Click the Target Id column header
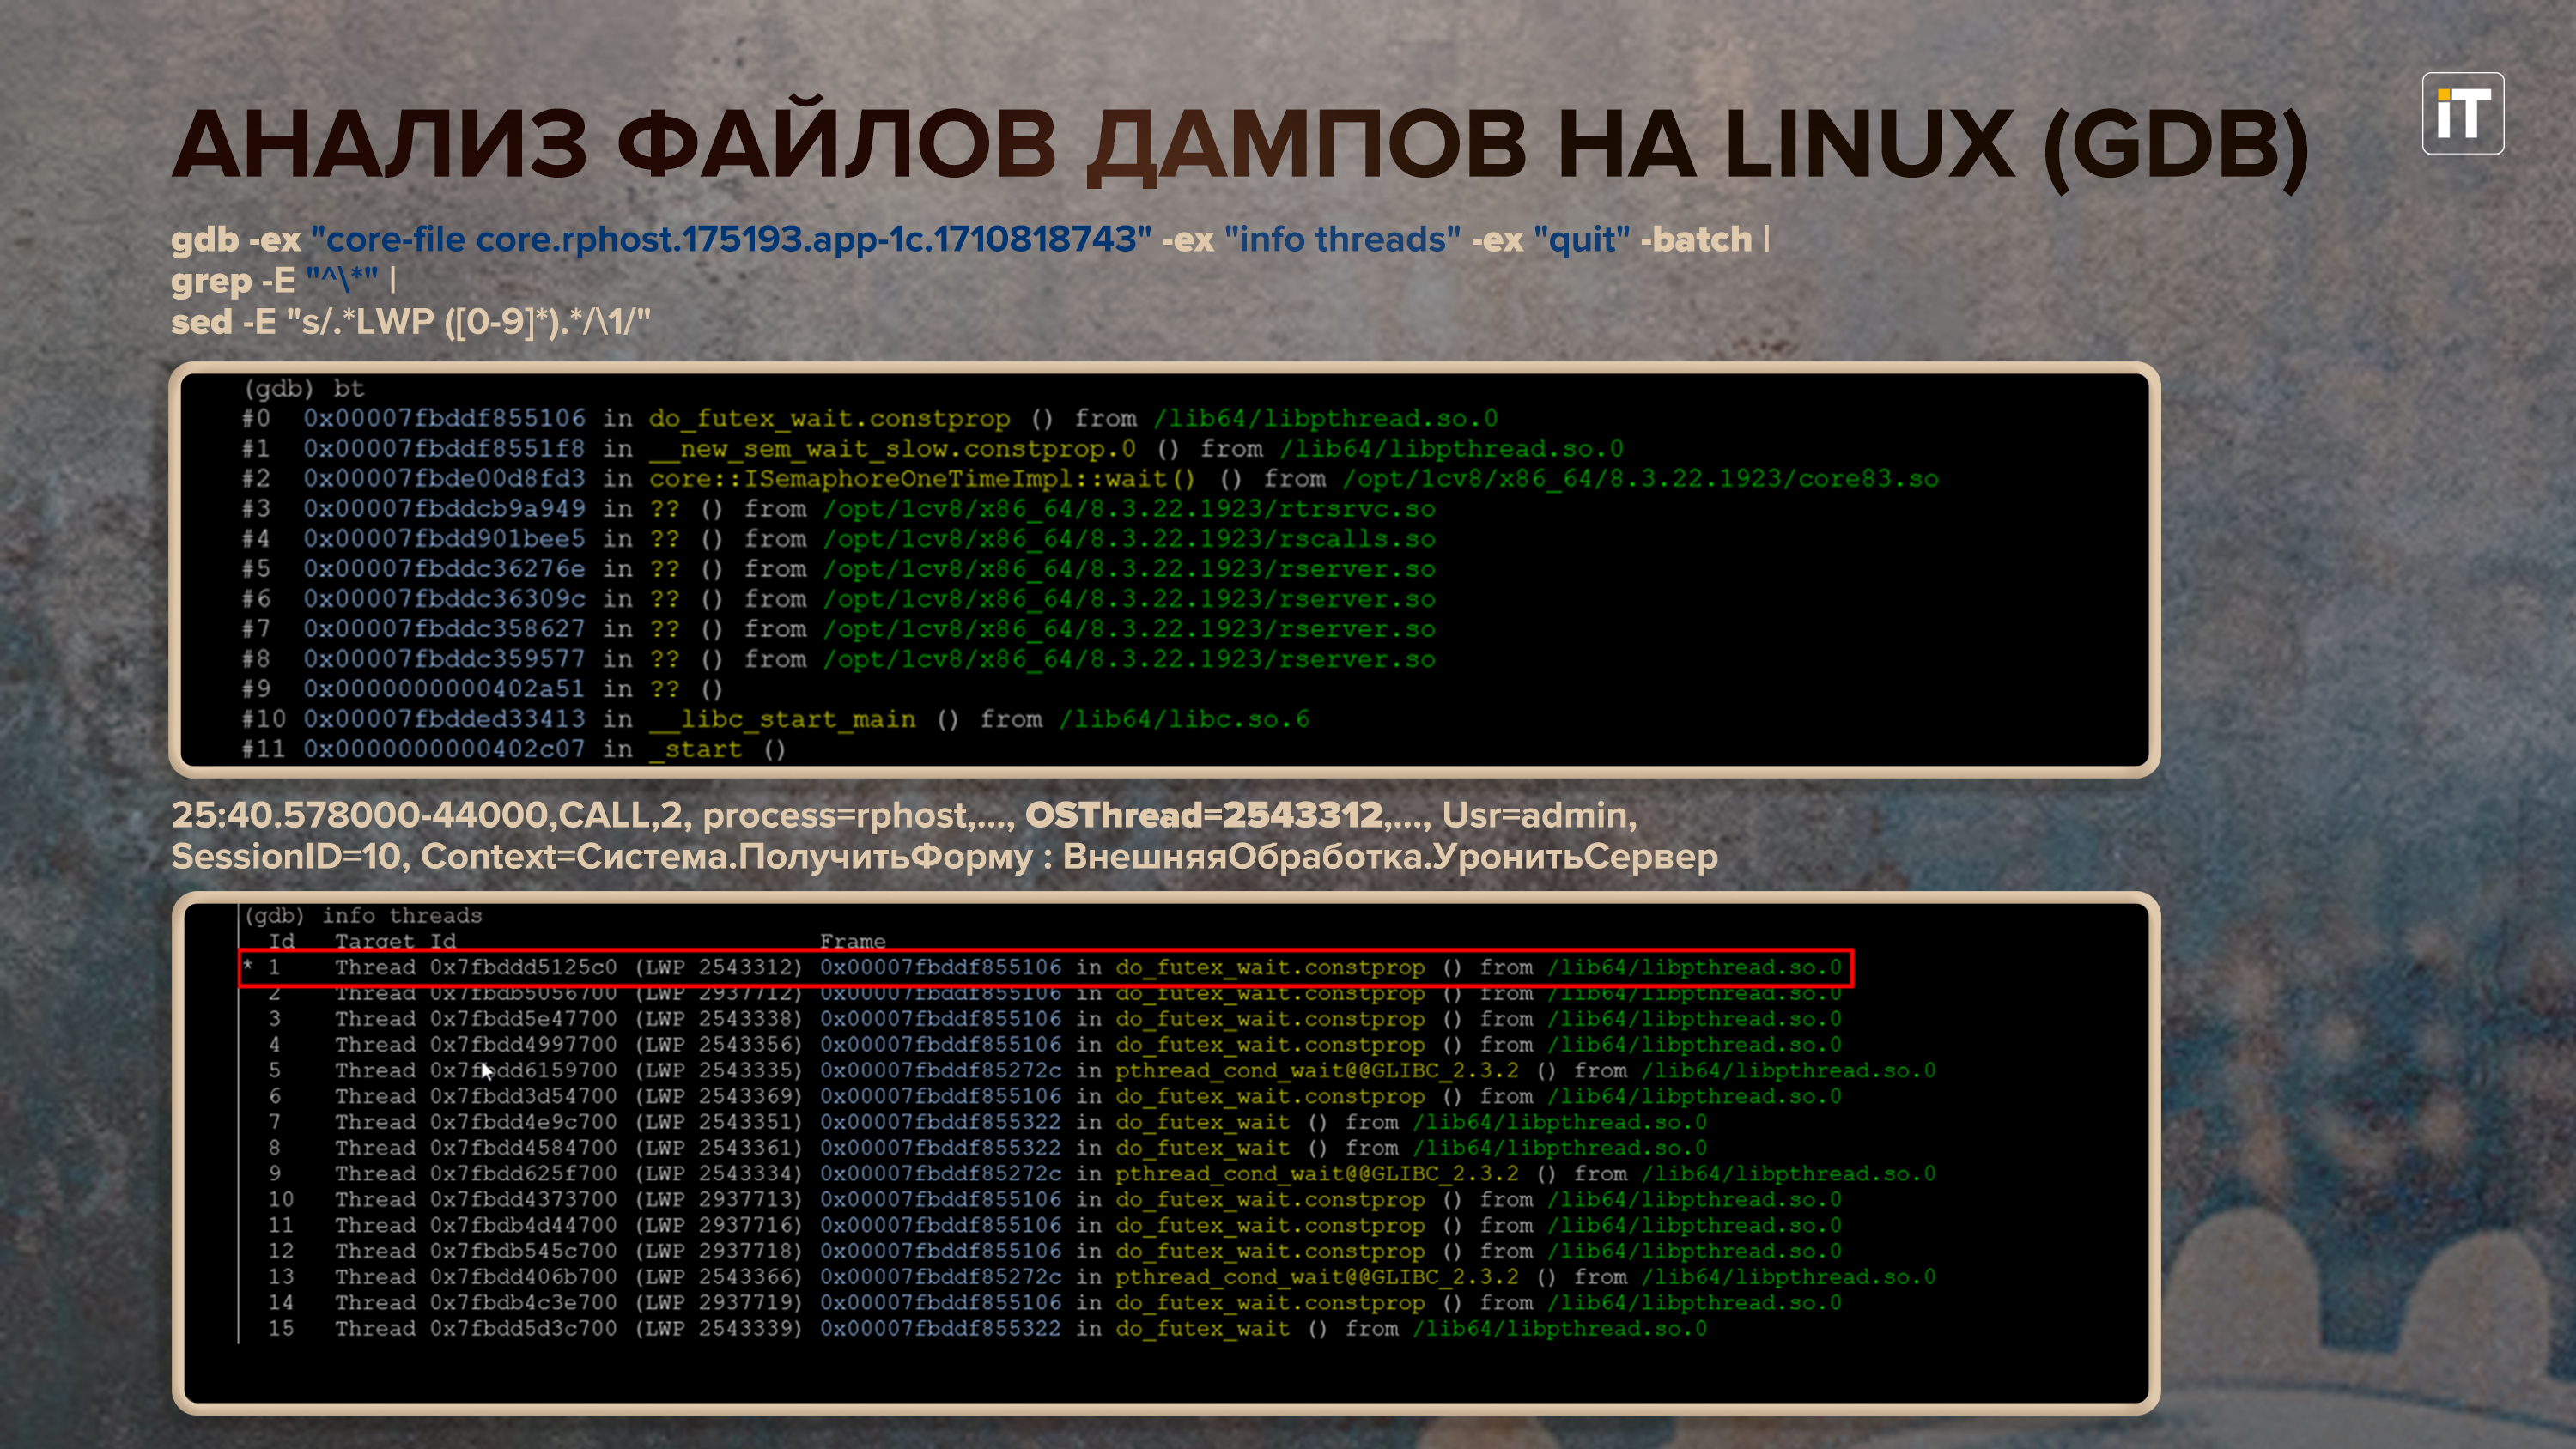 point(395,941)
